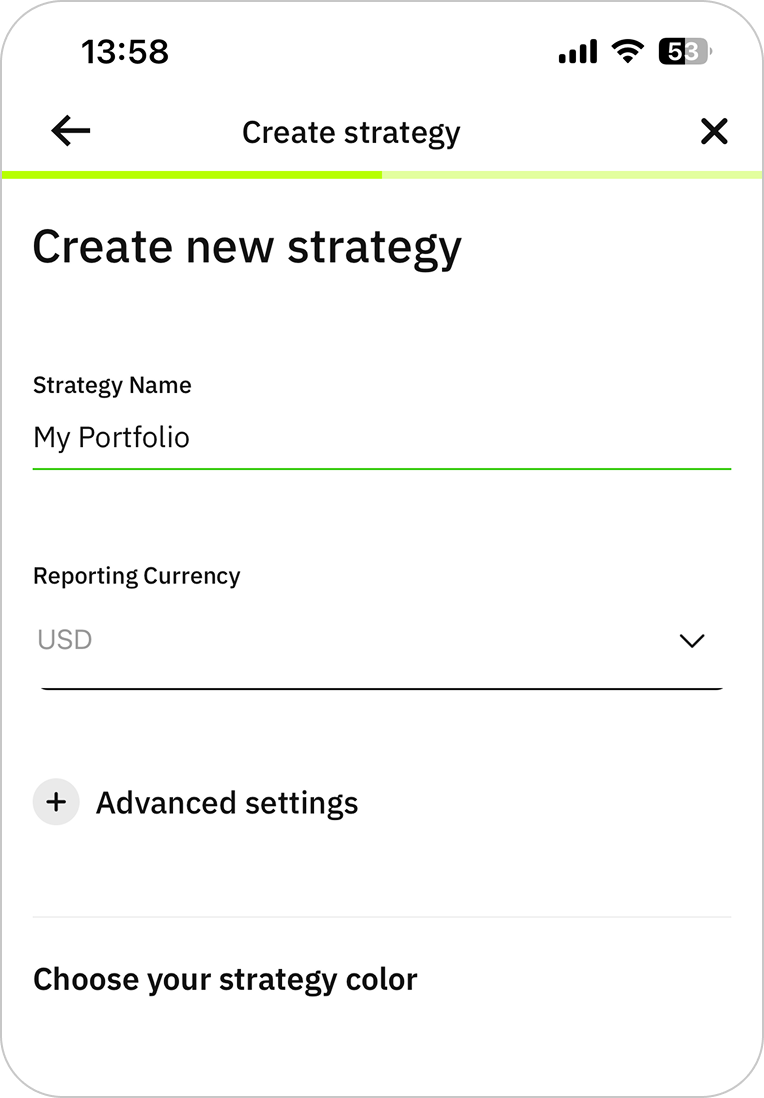
Task: Click the unfilled pale green progress segment
Action: coord(572,175)
